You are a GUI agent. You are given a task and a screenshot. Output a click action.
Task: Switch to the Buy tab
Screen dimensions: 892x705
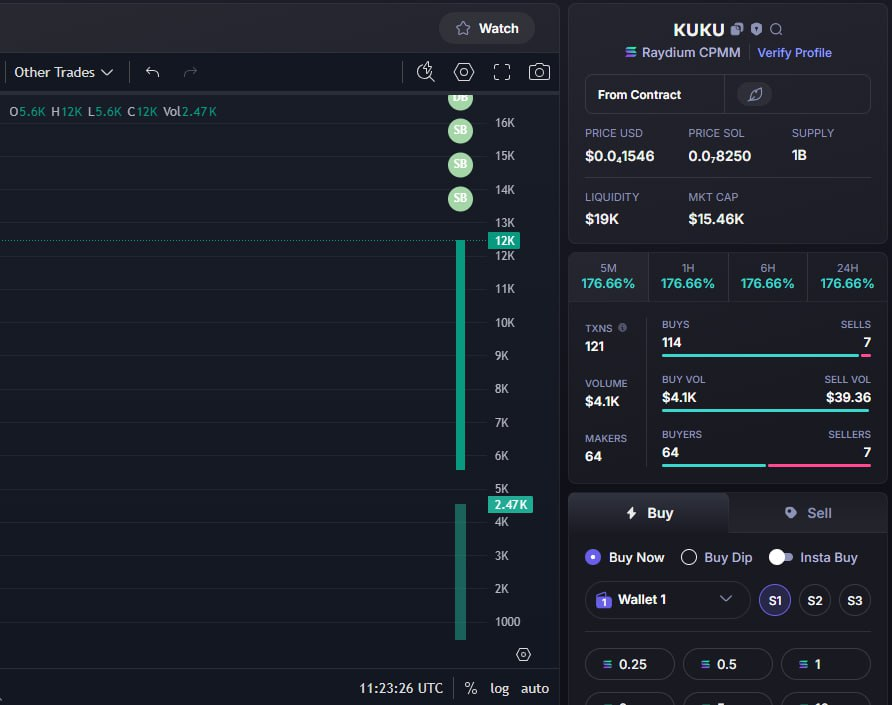click(649, 513)
